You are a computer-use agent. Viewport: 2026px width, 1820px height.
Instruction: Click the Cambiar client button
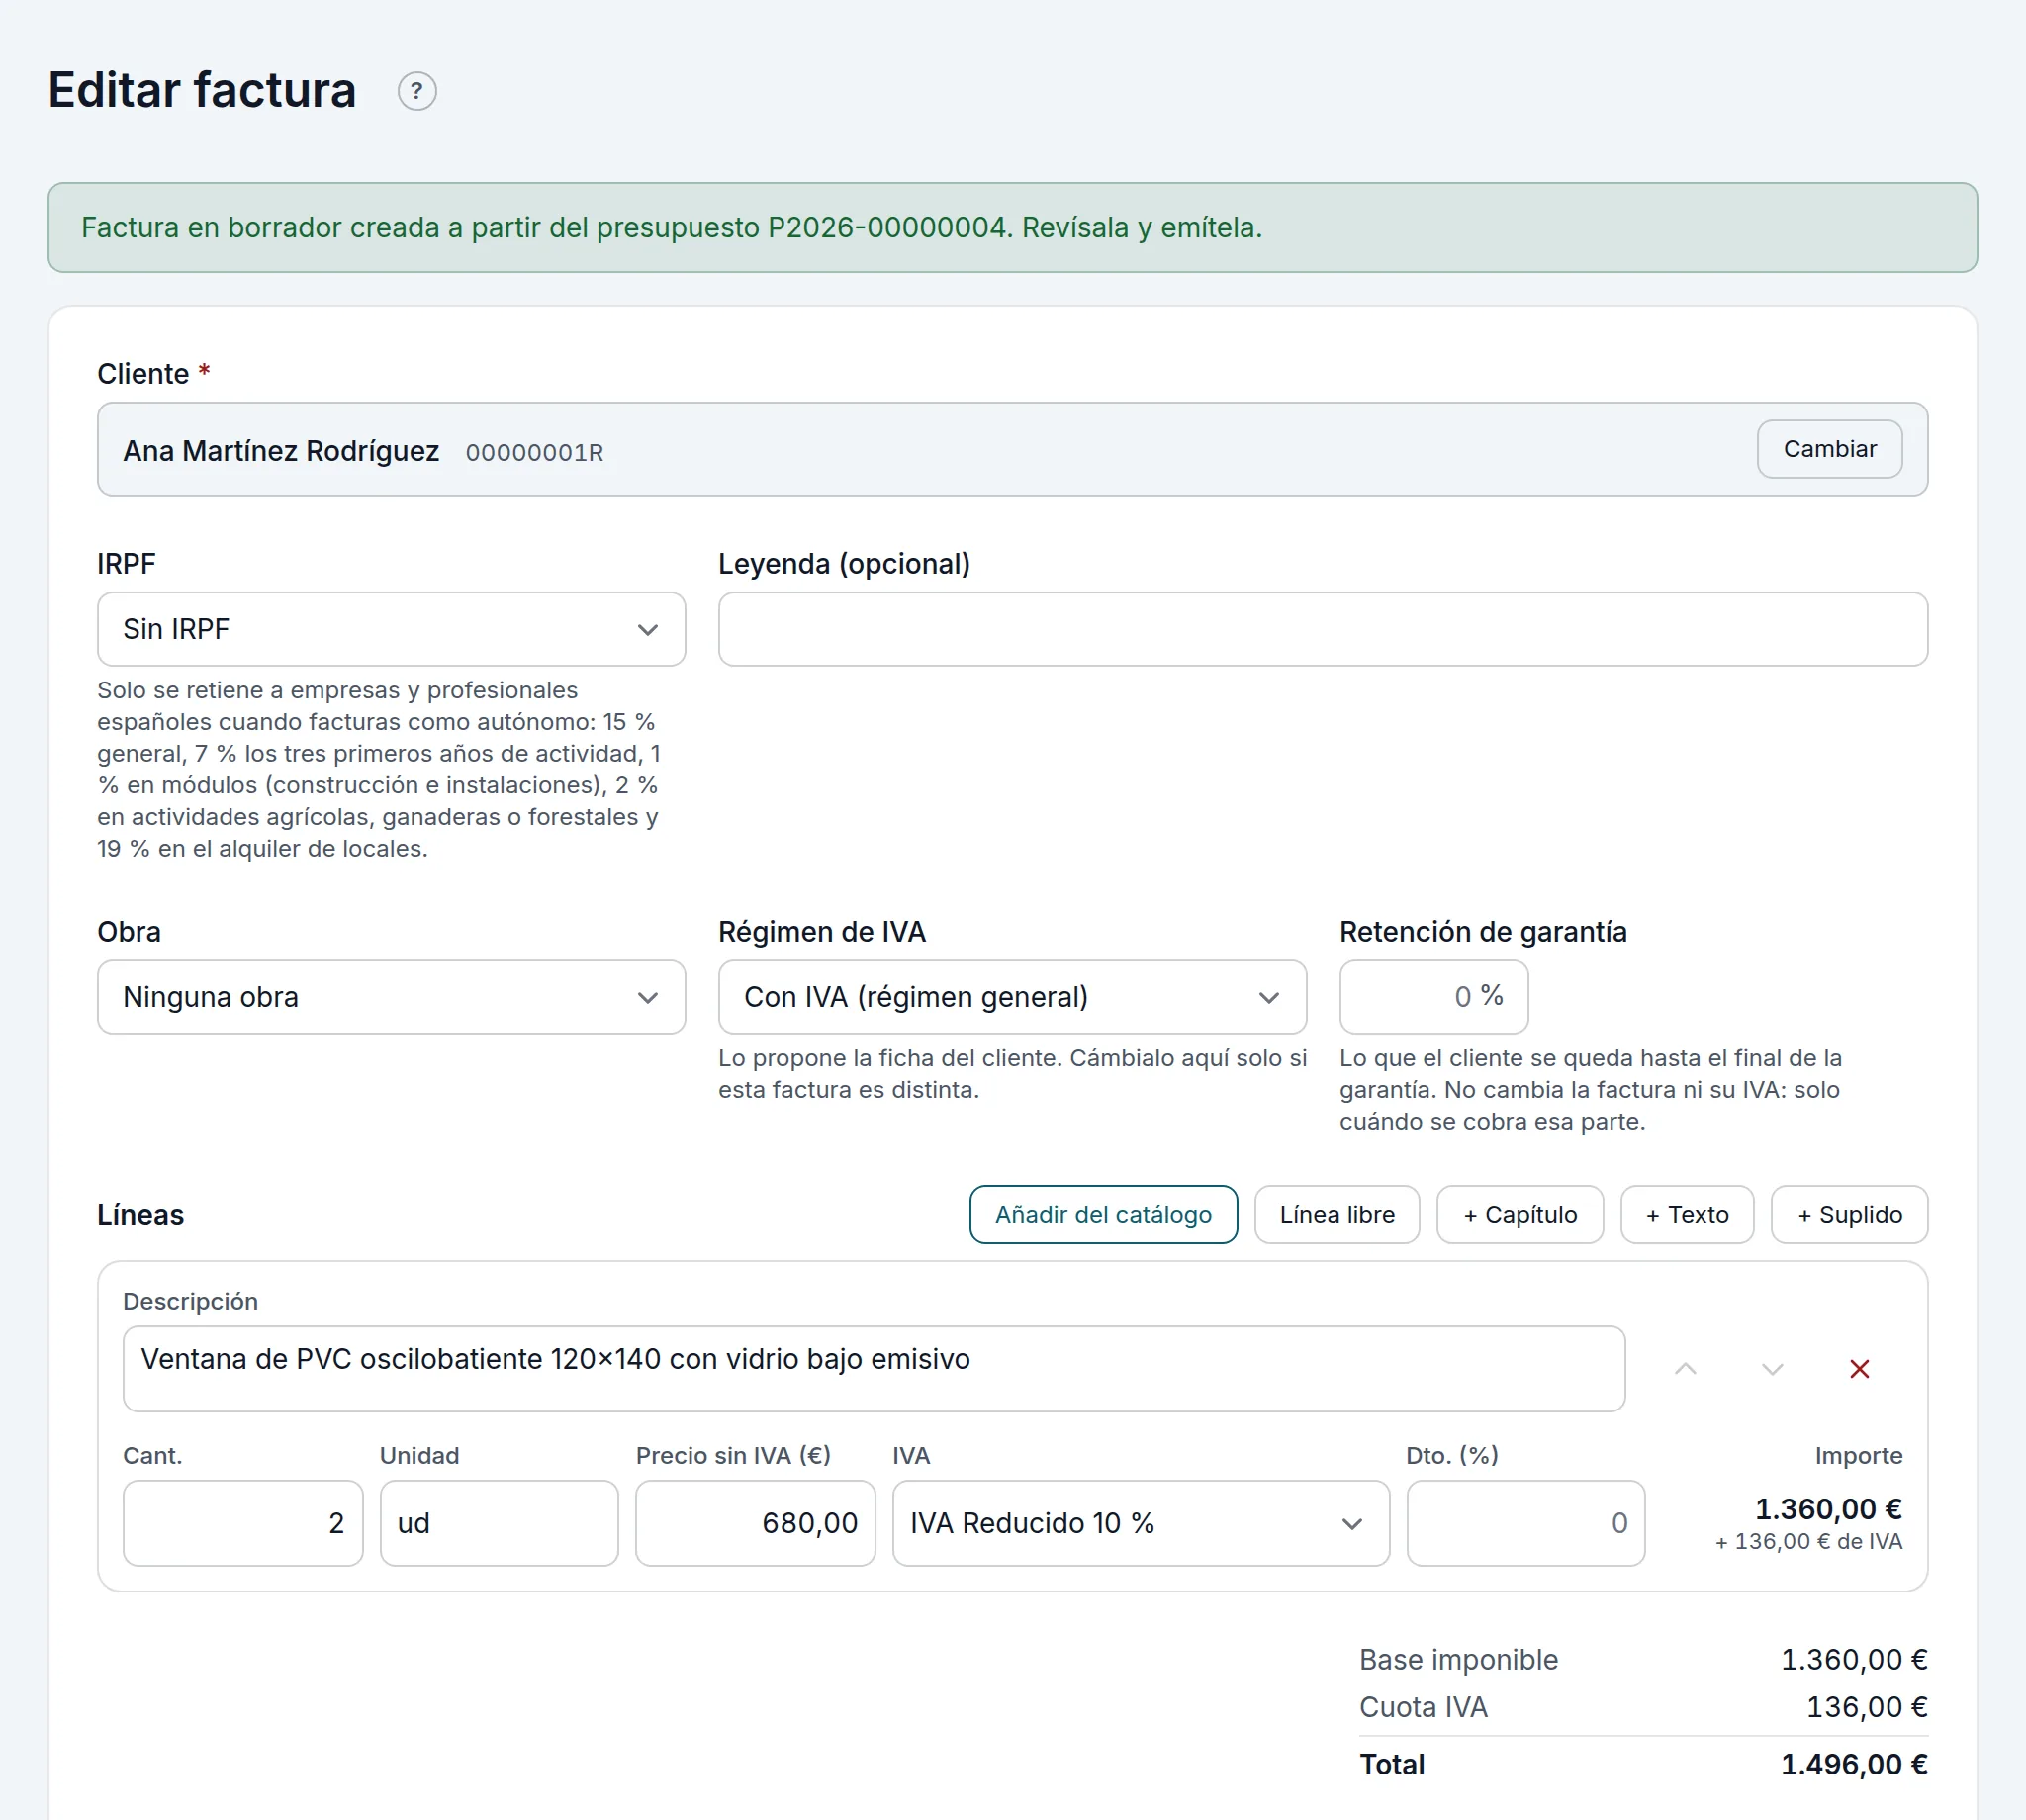pos(1829,449)
